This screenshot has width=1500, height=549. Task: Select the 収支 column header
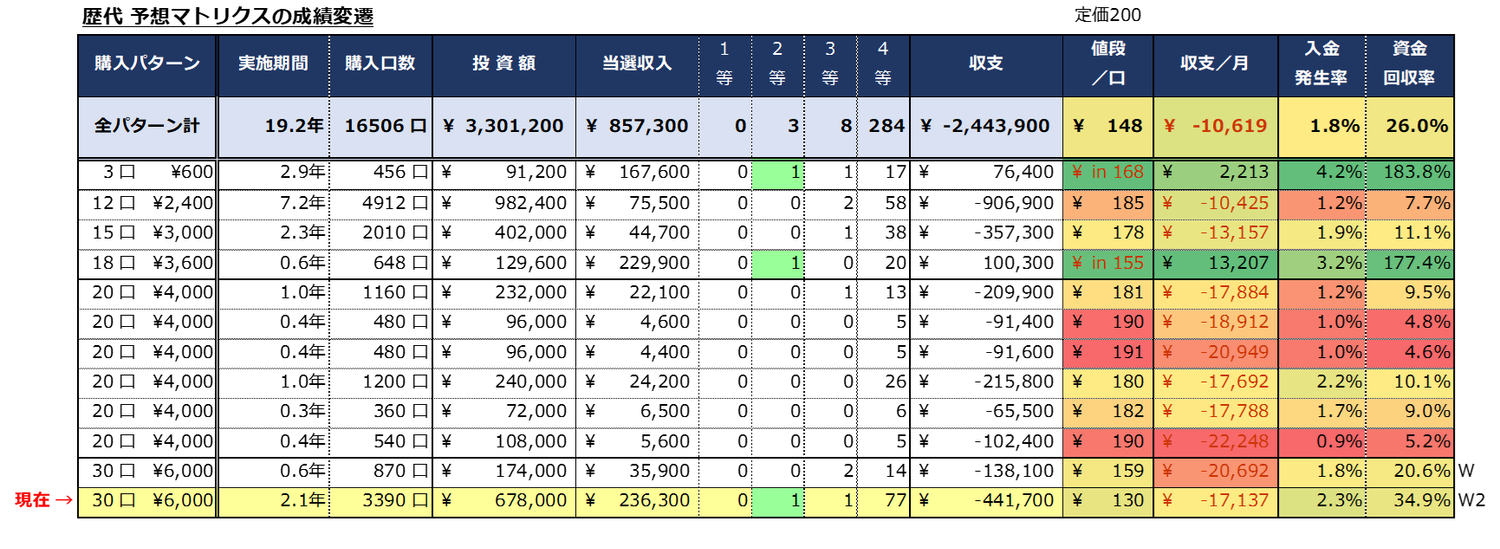click(986, 63)
